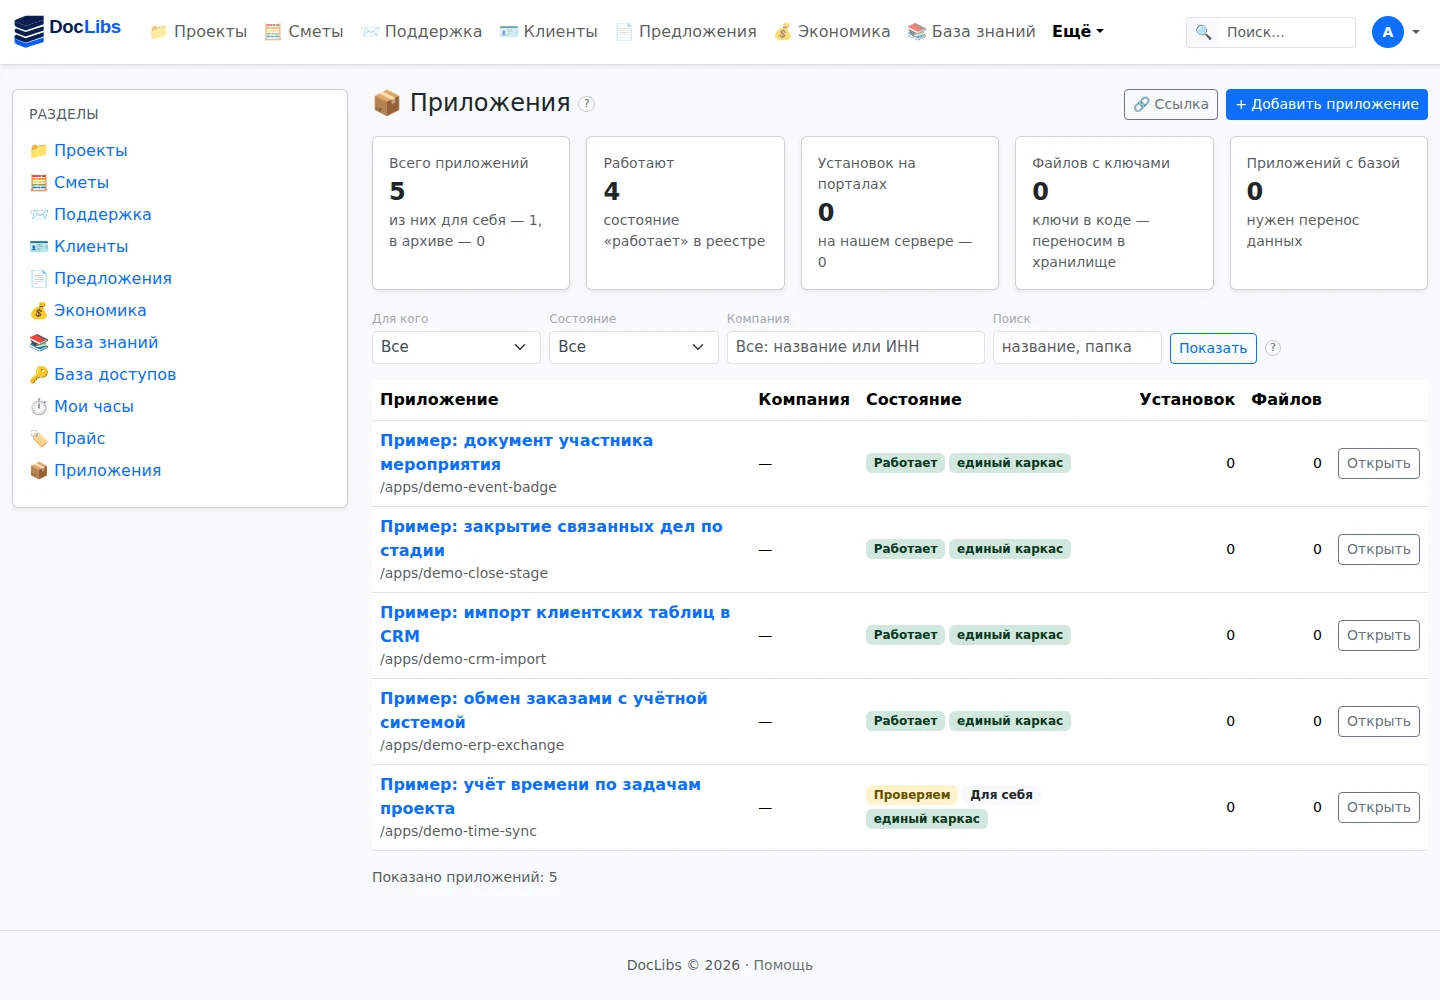This screenshot has width=1440, height=1000.
Task: Click the document icon beside Предложения in sidebar
Action: [39, 279]
